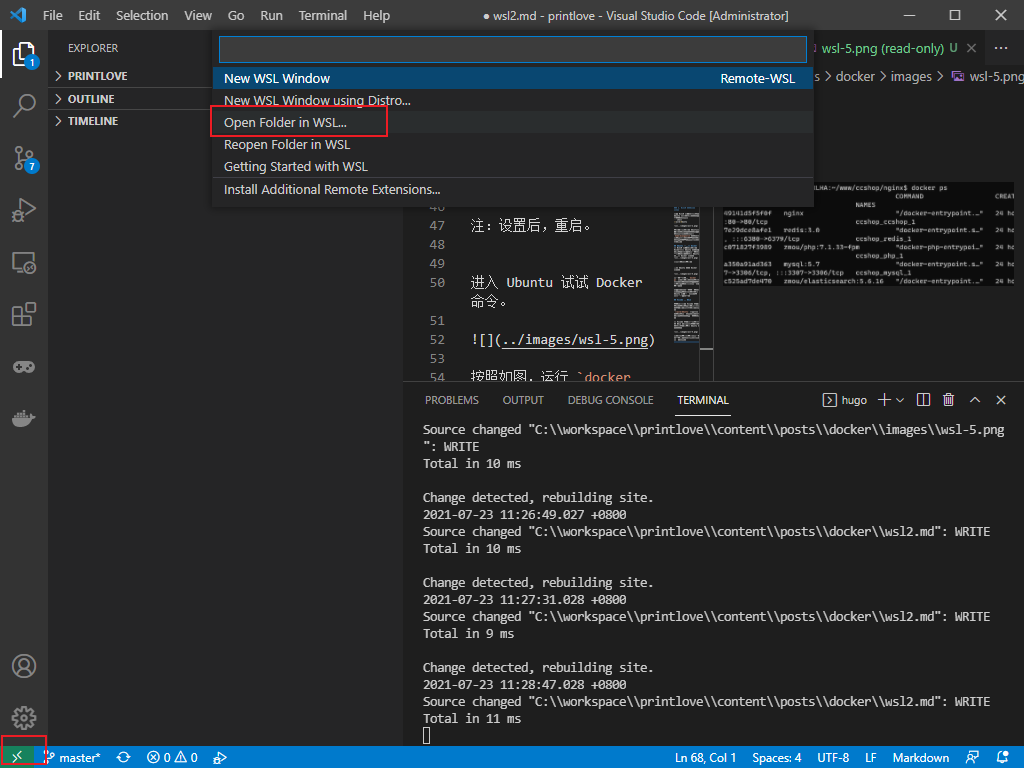This screenshot has height=768, width=1024.
Task: Collapse the terminal panel with the chevron
Action: tap(975, 400)
